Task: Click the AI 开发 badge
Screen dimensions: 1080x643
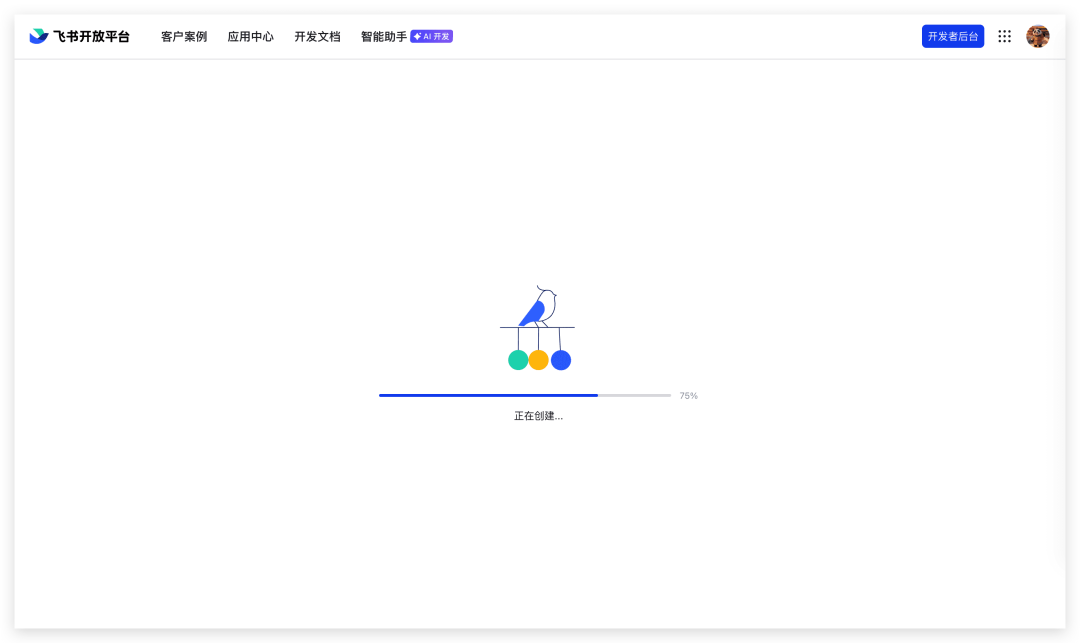Action: pos(431,36)
